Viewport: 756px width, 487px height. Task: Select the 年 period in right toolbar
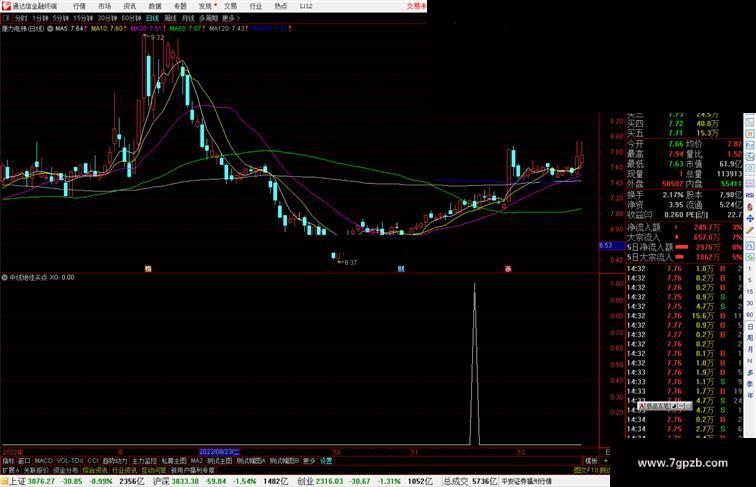click(x=750, y=395)
